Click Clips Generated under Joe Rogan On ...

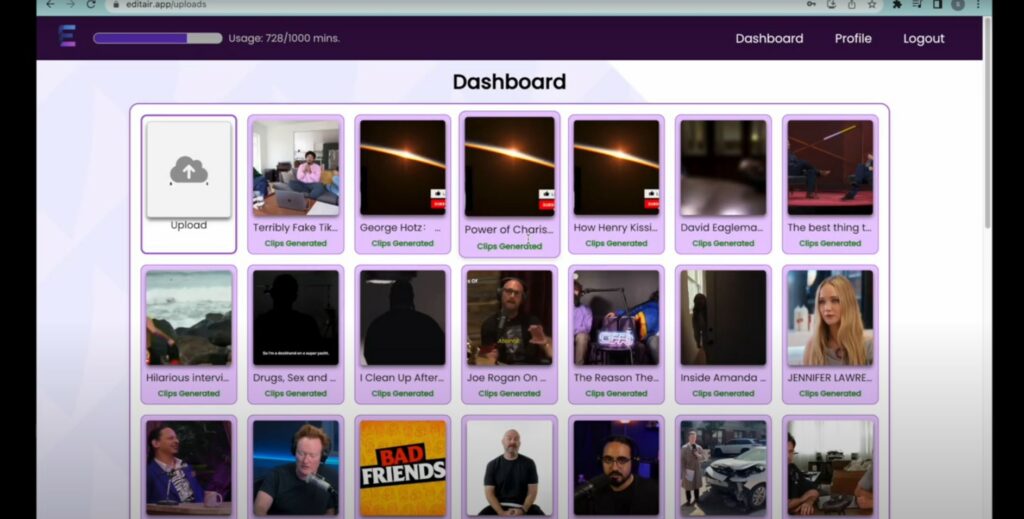point(509,394)
